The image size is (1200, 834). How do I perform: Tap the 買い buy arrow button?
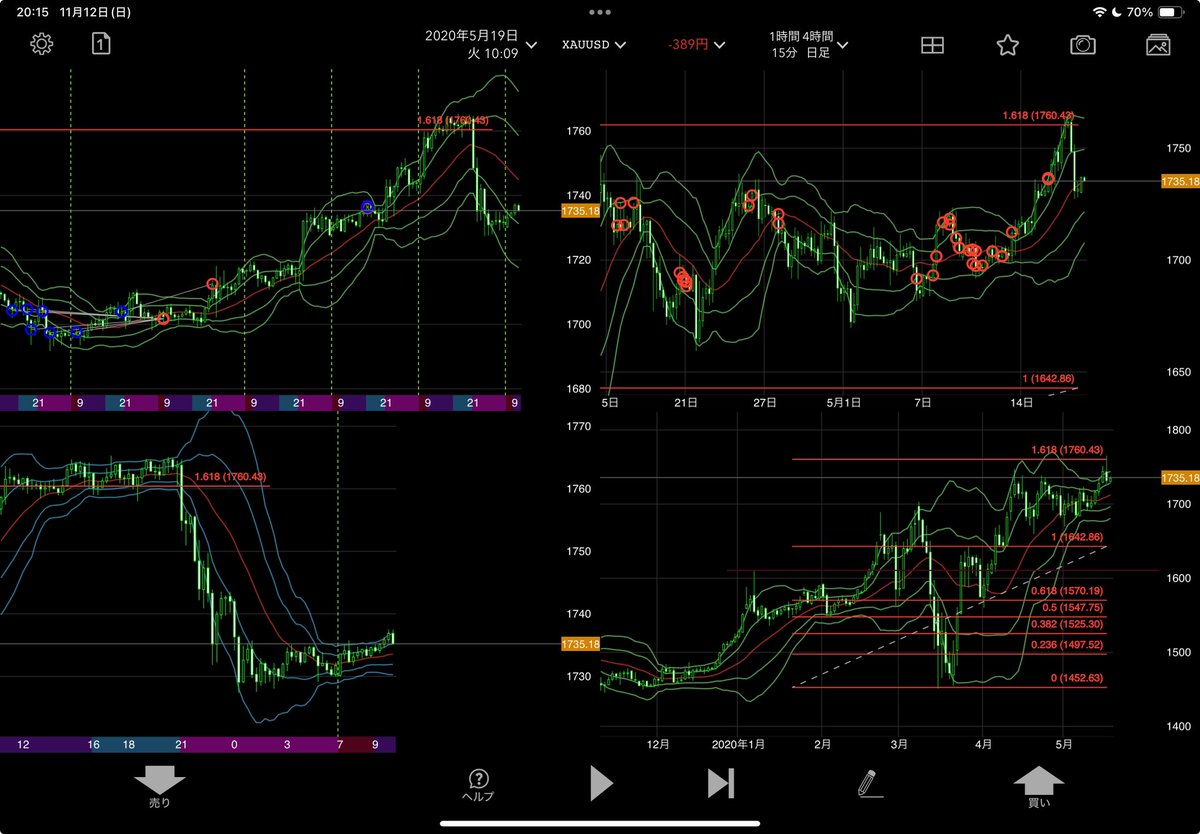pyautogui.click(x=1039, y=787)
